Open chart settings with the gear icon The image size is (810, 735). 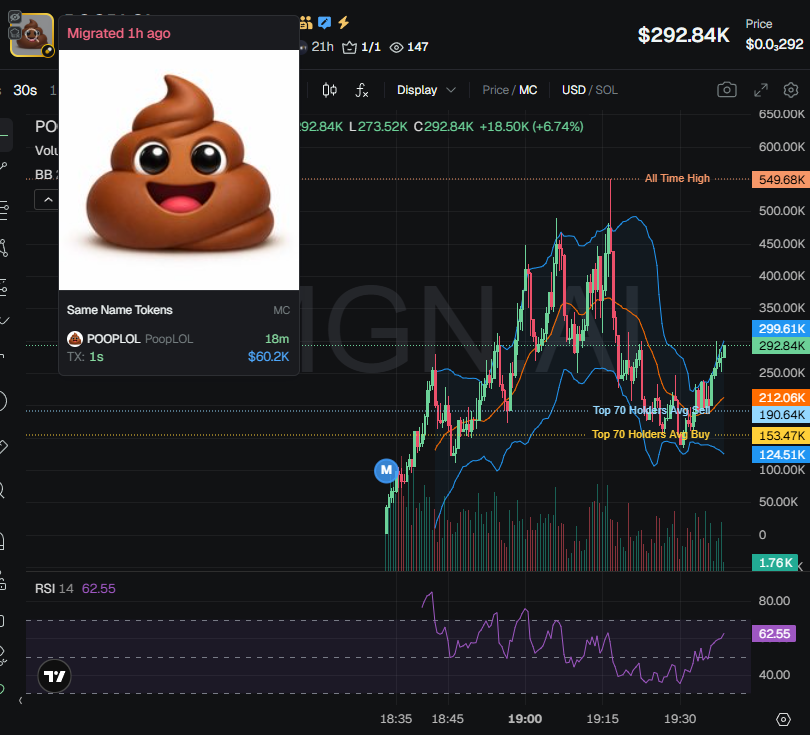[x=790, y=89]
